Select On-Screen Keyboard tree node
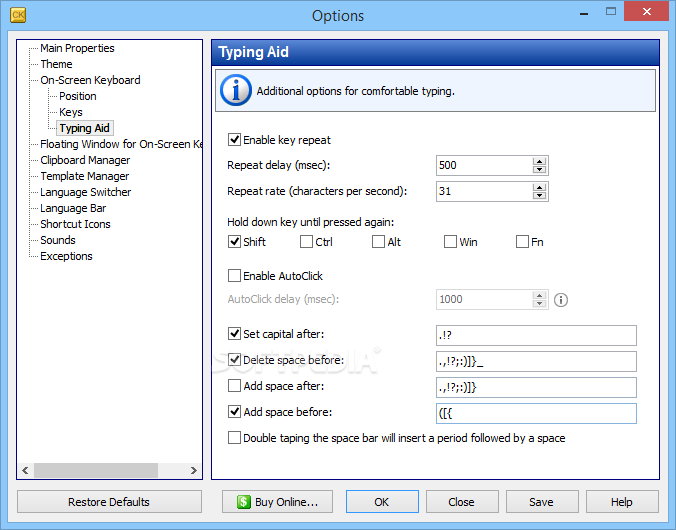Image resolution: width=676 pixels, height=530 pixels. (90, 80)
